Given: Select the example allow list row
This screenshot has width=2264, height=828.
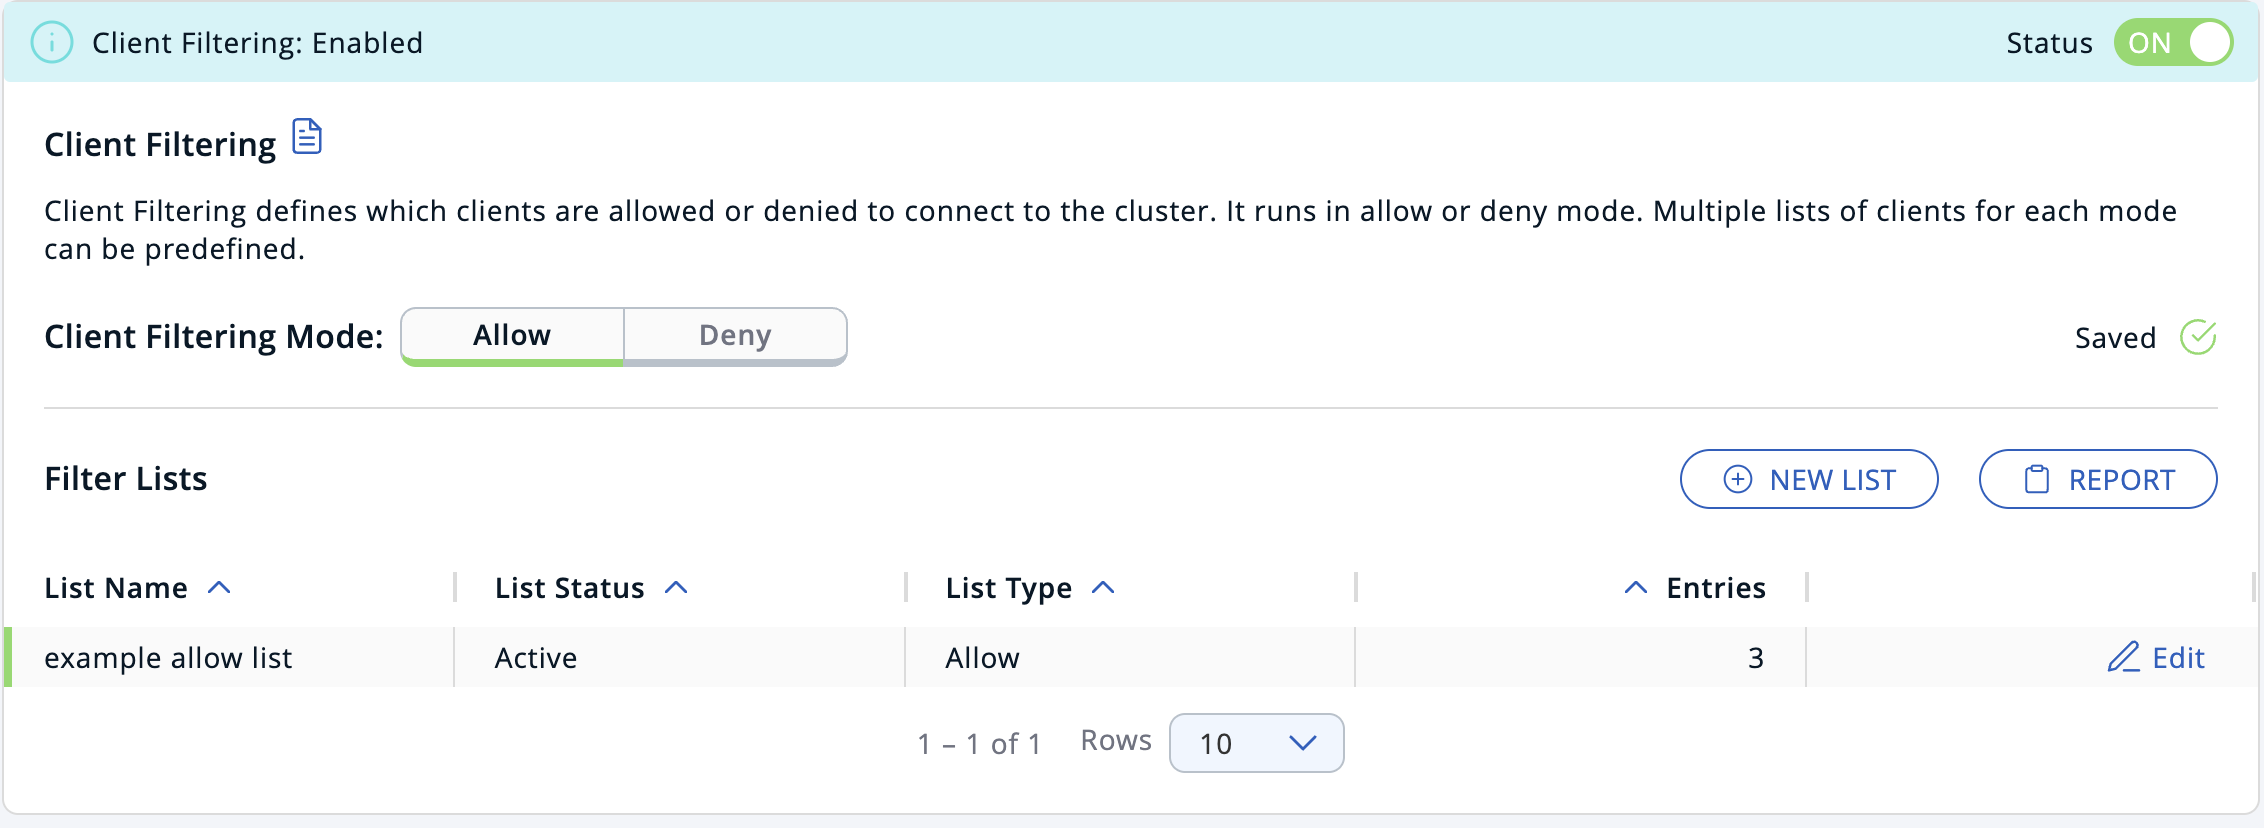Looking at the screenshot, I should (168, 657).
